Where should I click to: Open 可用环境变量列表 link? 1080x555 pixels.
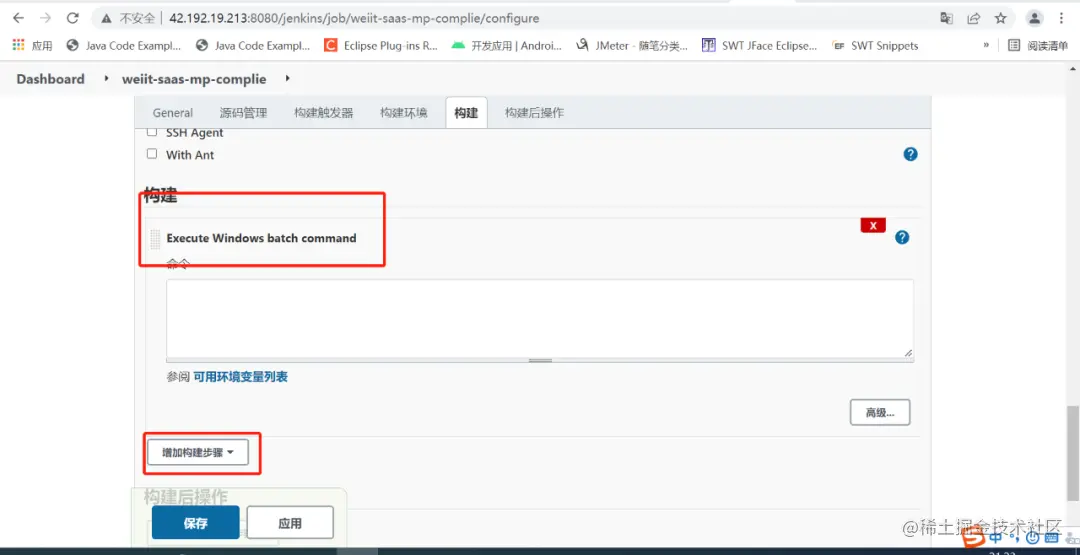point(240,377)
